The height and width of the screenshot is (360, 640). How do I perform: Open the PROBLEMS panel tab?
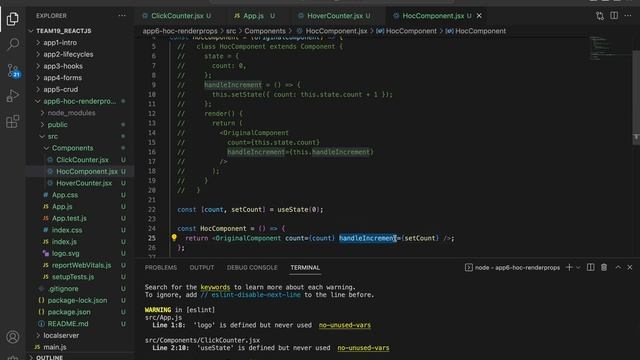161,267
